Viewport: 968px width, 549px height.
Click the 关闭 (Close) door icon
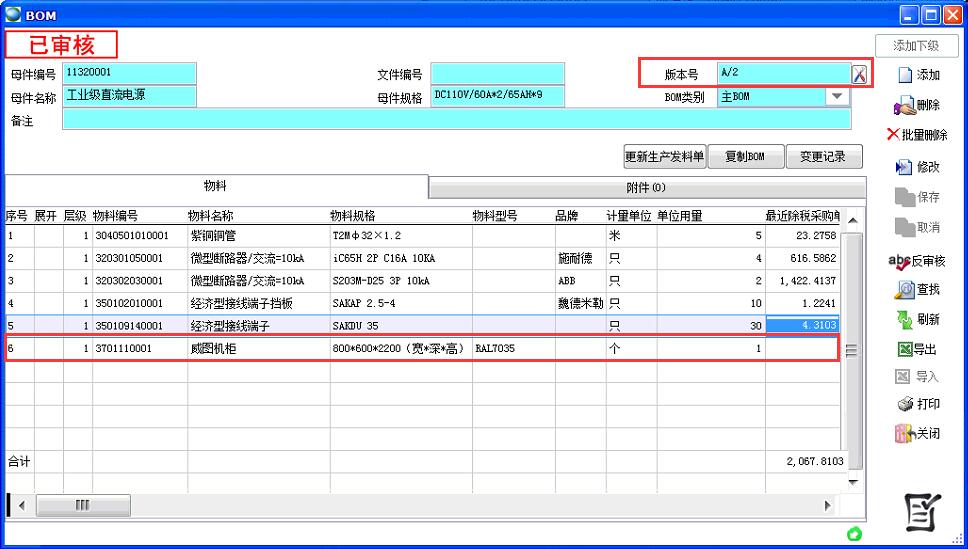(x=904, y=434)
